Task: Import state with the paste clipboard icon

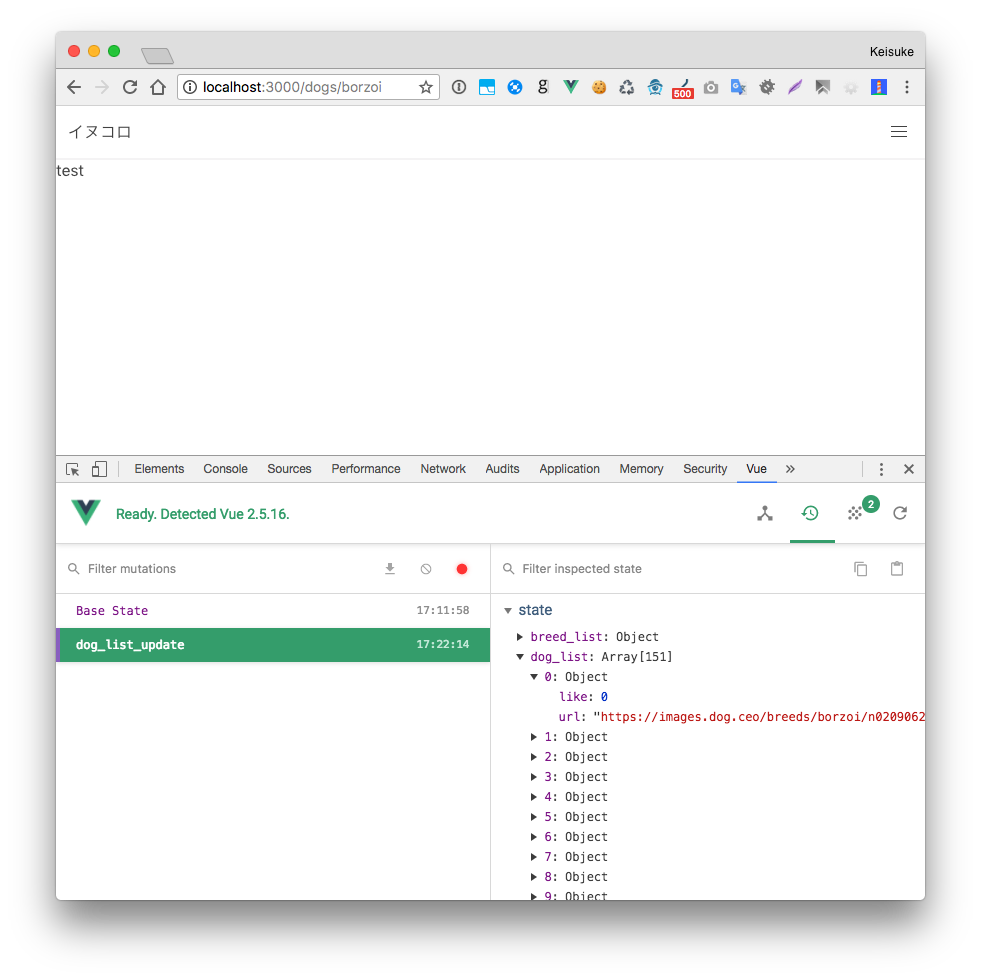Action: (x=897, y=568)
